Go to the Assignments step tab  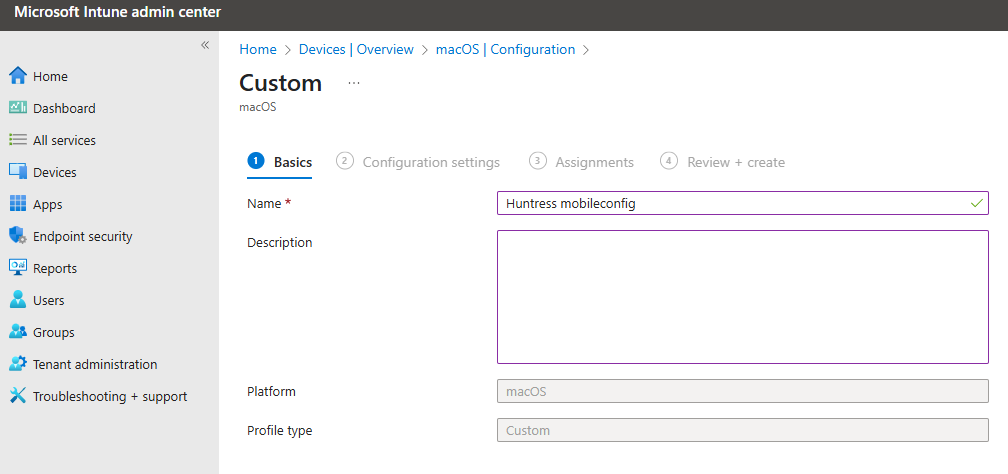click(581, 162)
